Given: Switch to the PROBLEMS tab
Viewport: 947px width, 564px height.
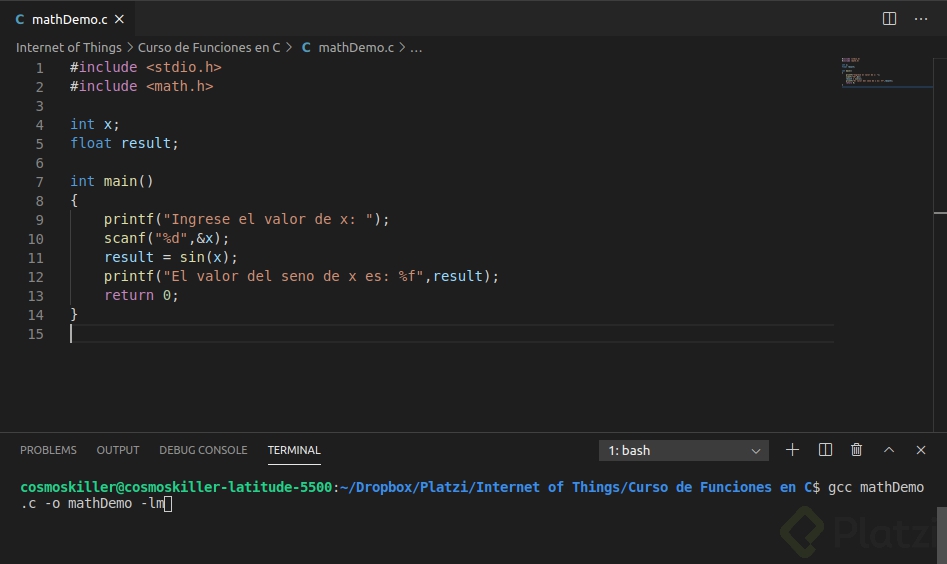Looking at the screenshot, I should (48, 450).
